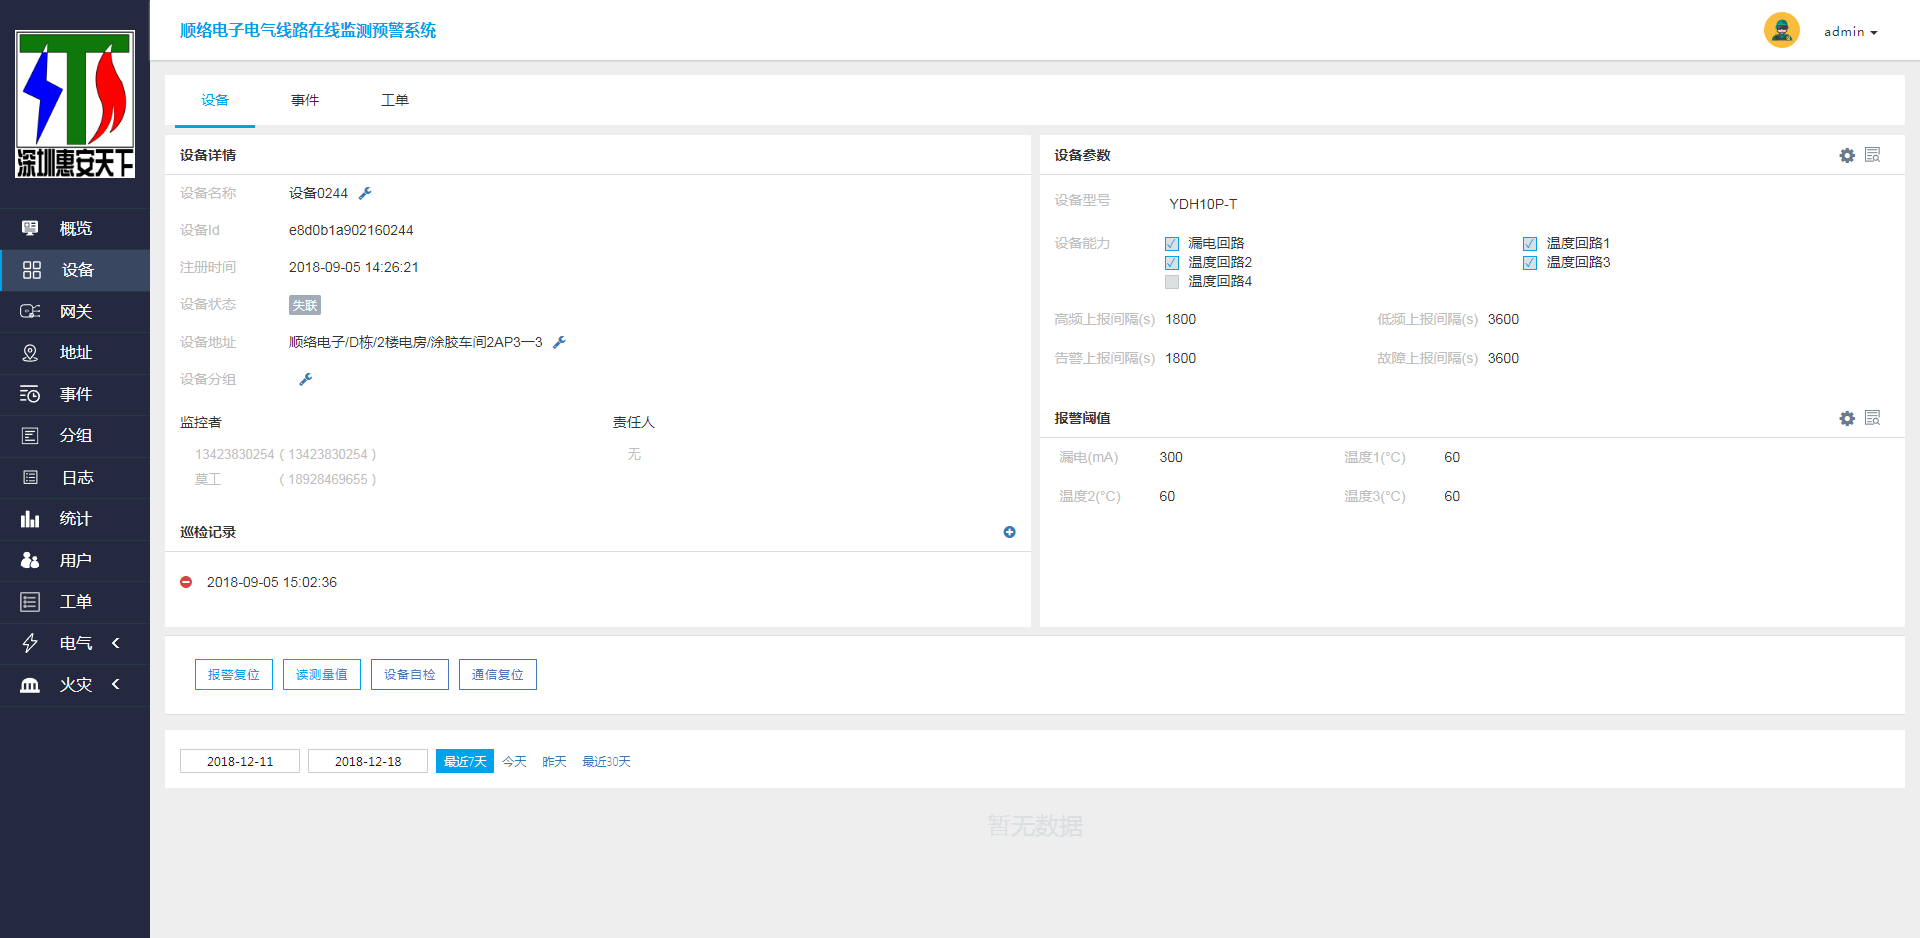This screenshot has height=938, width=1920.
Task: Click the 报警阈值 read list icon
Action: point(1873,418)
